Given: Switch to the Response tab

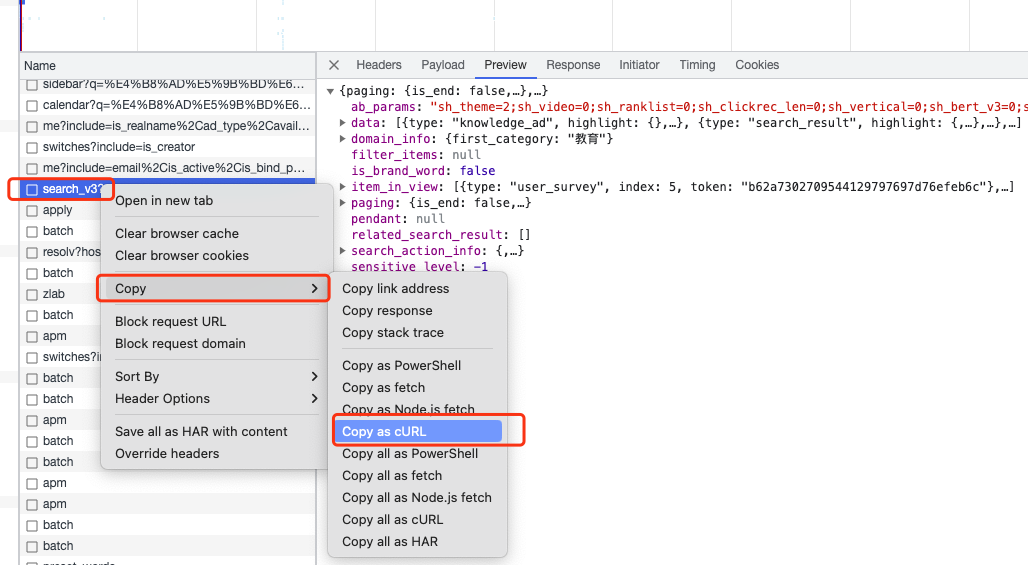Looking at the screenshot, I should point(573,65).
